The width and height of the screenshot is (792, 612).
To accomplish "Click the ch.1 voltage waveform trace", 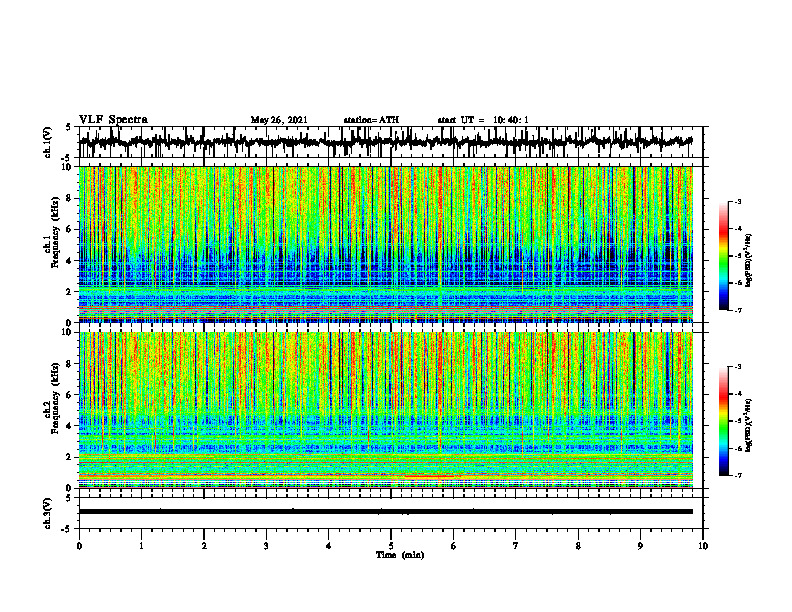I will pos(386,142).
